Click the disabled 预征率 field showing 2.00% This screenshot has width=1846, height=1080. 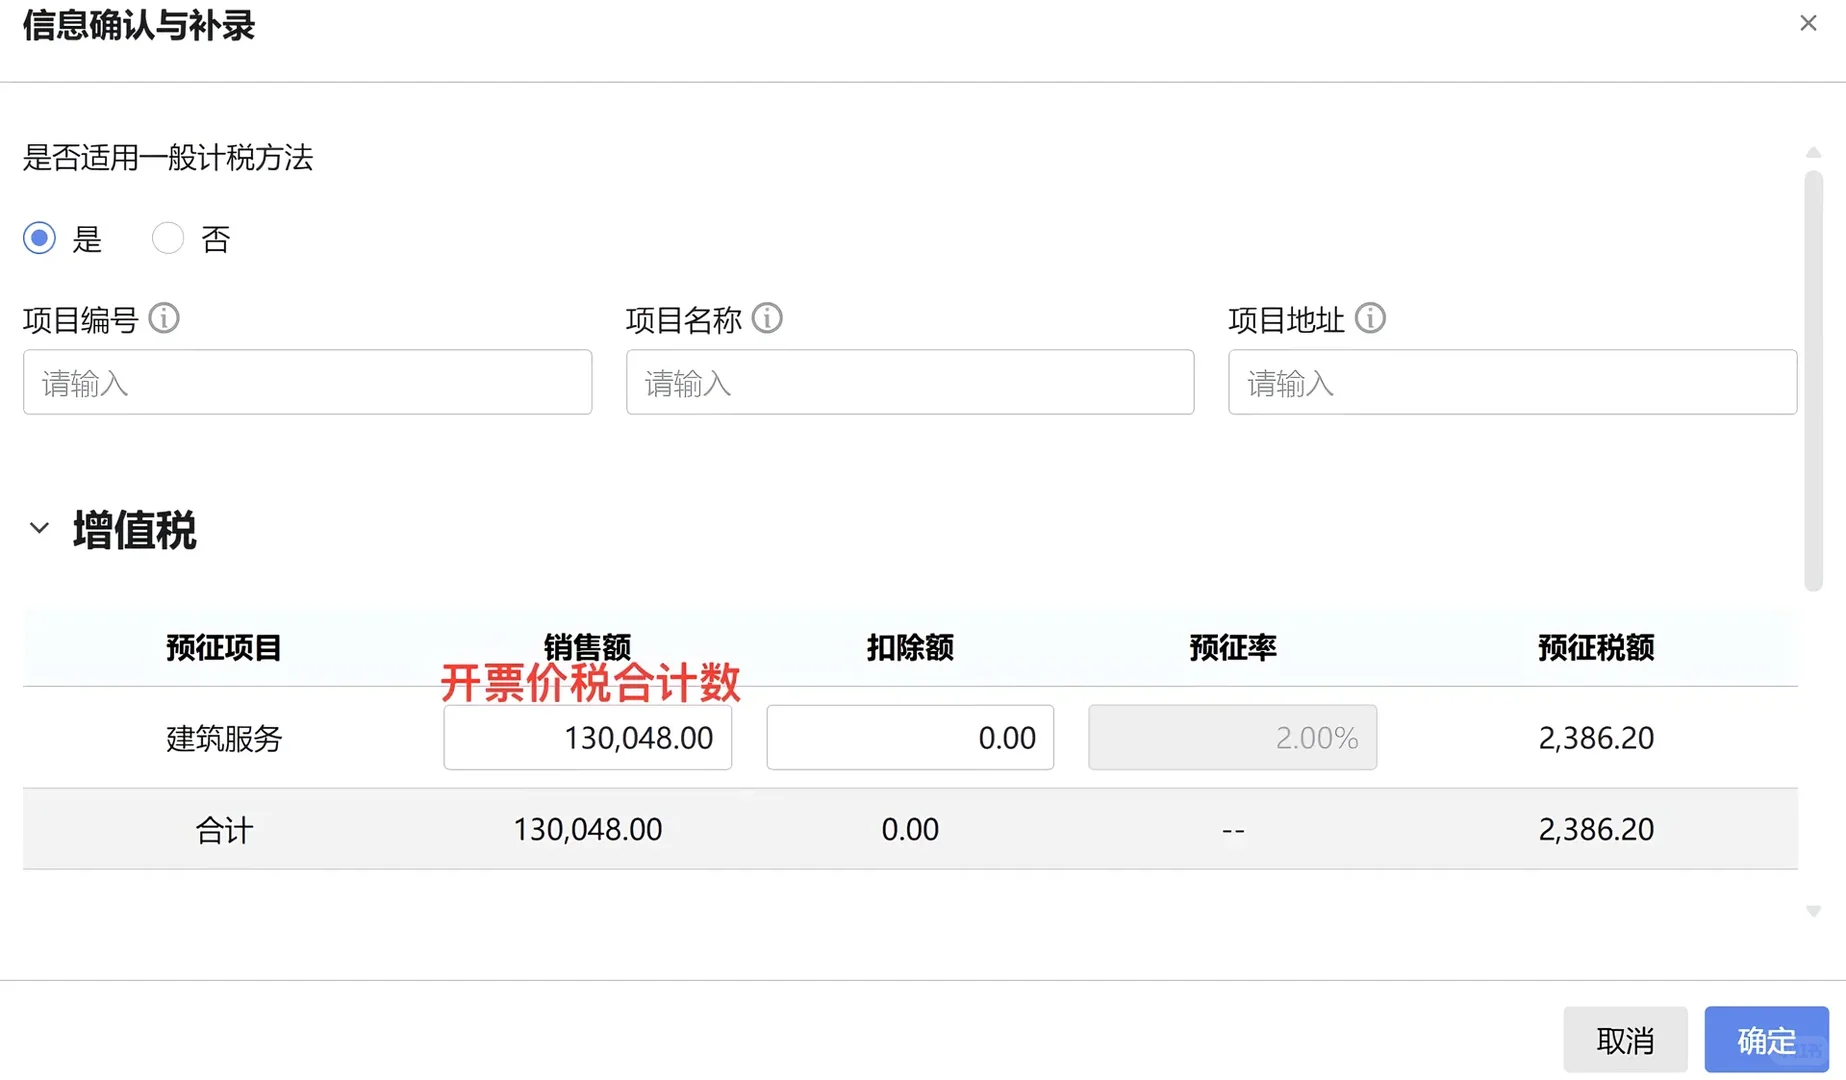pyautogui.click(x=1232, y=738)
